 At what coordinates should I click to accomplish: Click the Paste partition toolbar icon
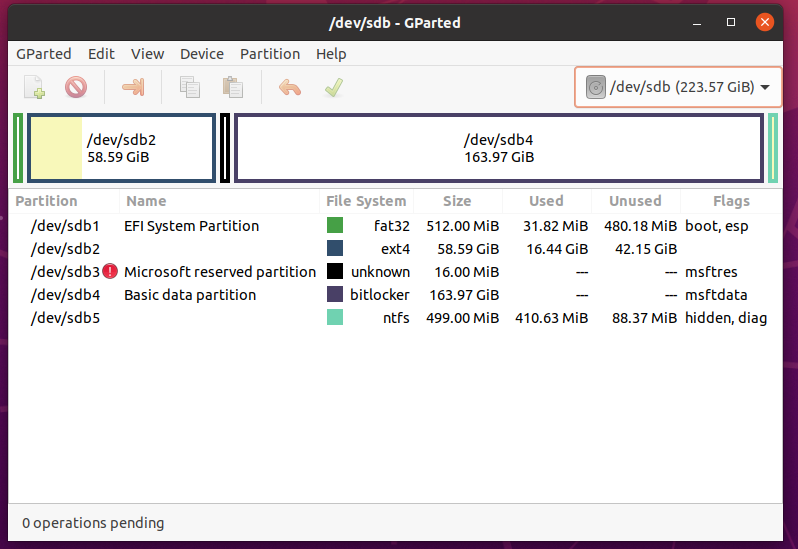click(x=233, y=88)
